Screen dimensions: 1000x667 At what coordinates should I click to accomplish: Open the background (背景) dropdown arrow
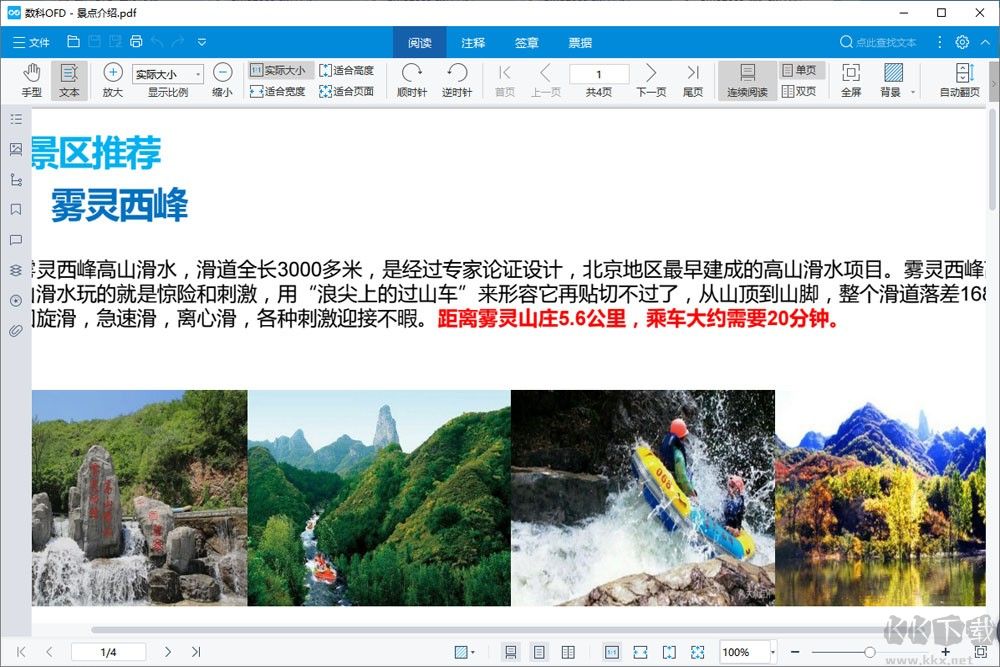(912, 89)
